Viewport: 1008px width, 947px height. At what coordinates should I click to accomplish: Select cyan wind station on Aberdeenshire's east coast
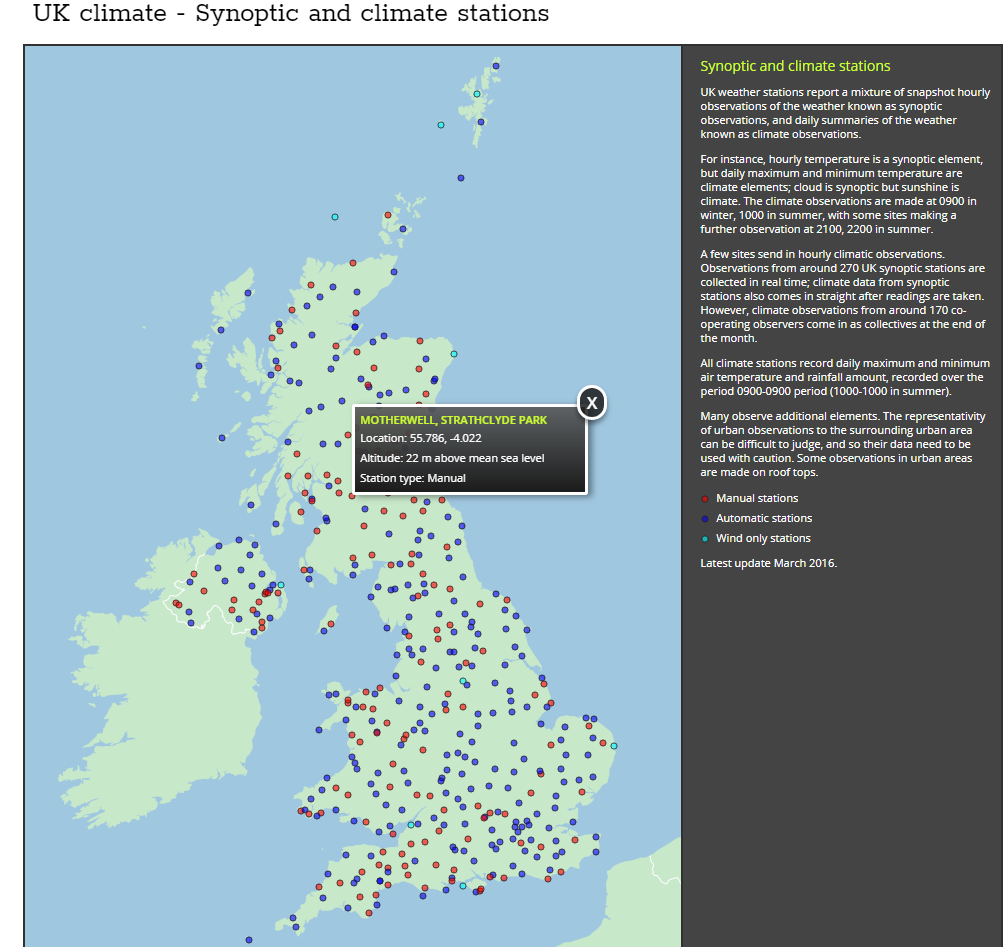454,354
